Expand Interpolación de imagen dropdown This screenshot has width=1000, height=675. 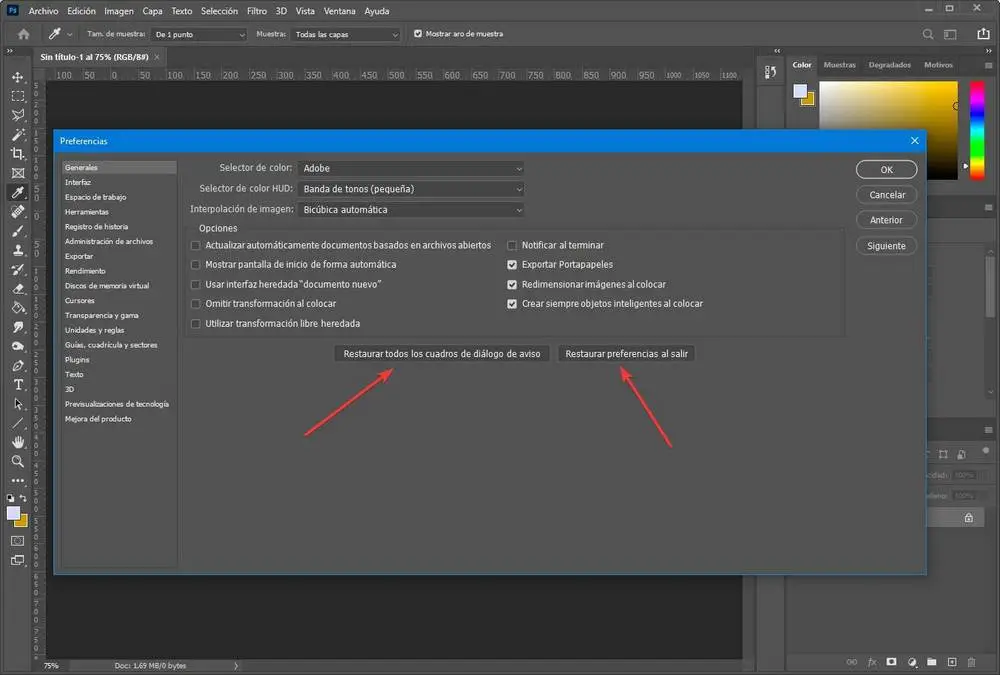(x=410, y=210)
